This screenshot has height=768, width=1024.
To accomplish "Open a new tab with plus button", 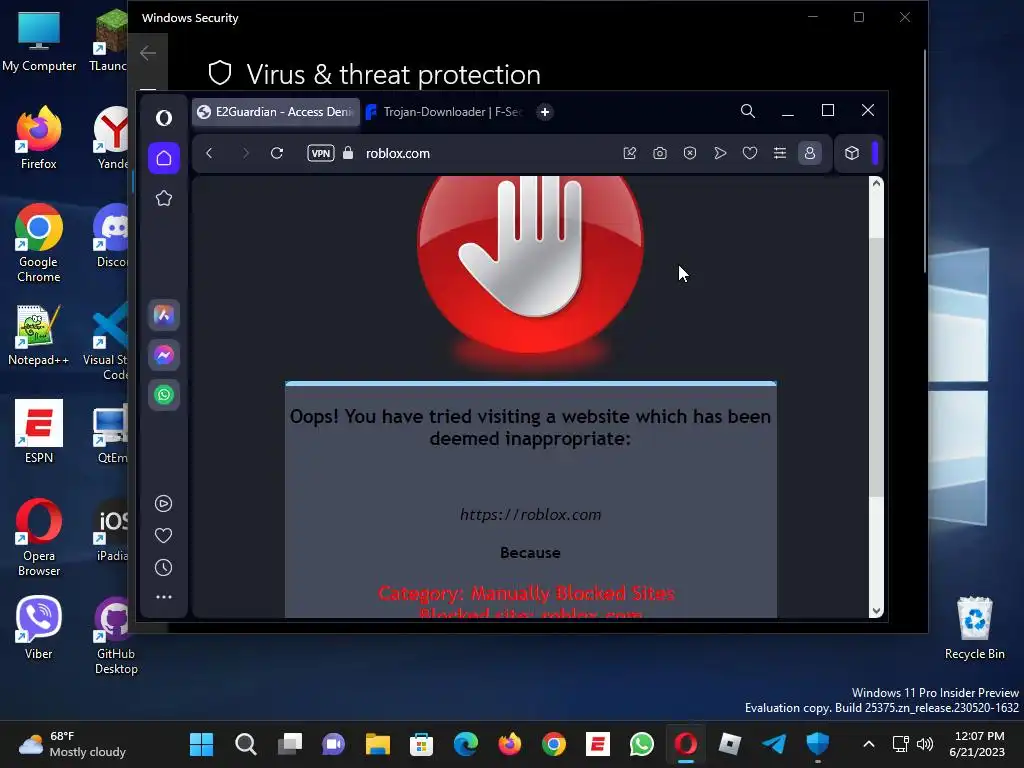I will pyautogui.click(x=545, y=112).
